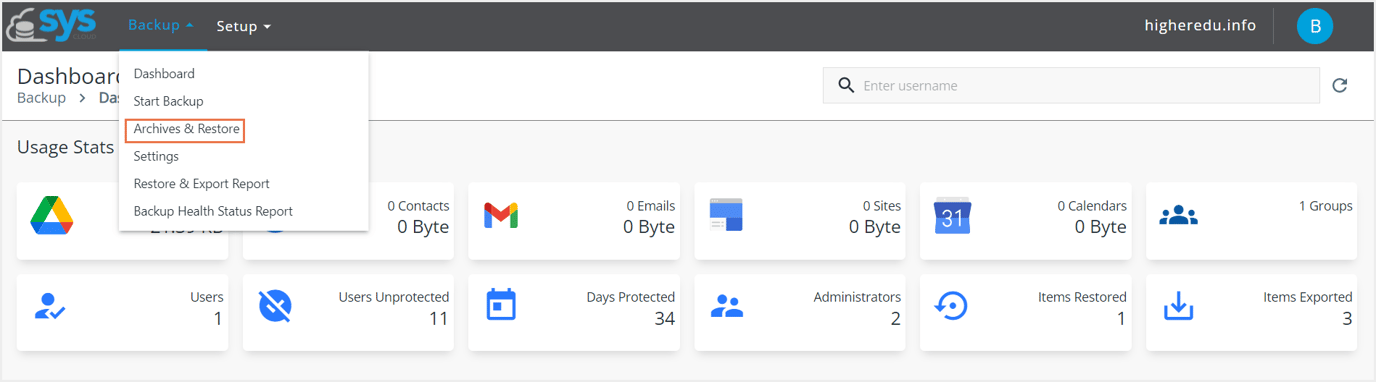1376x382 pixels.
Task: Click the Gmail envelope icon
Action: 501,215
